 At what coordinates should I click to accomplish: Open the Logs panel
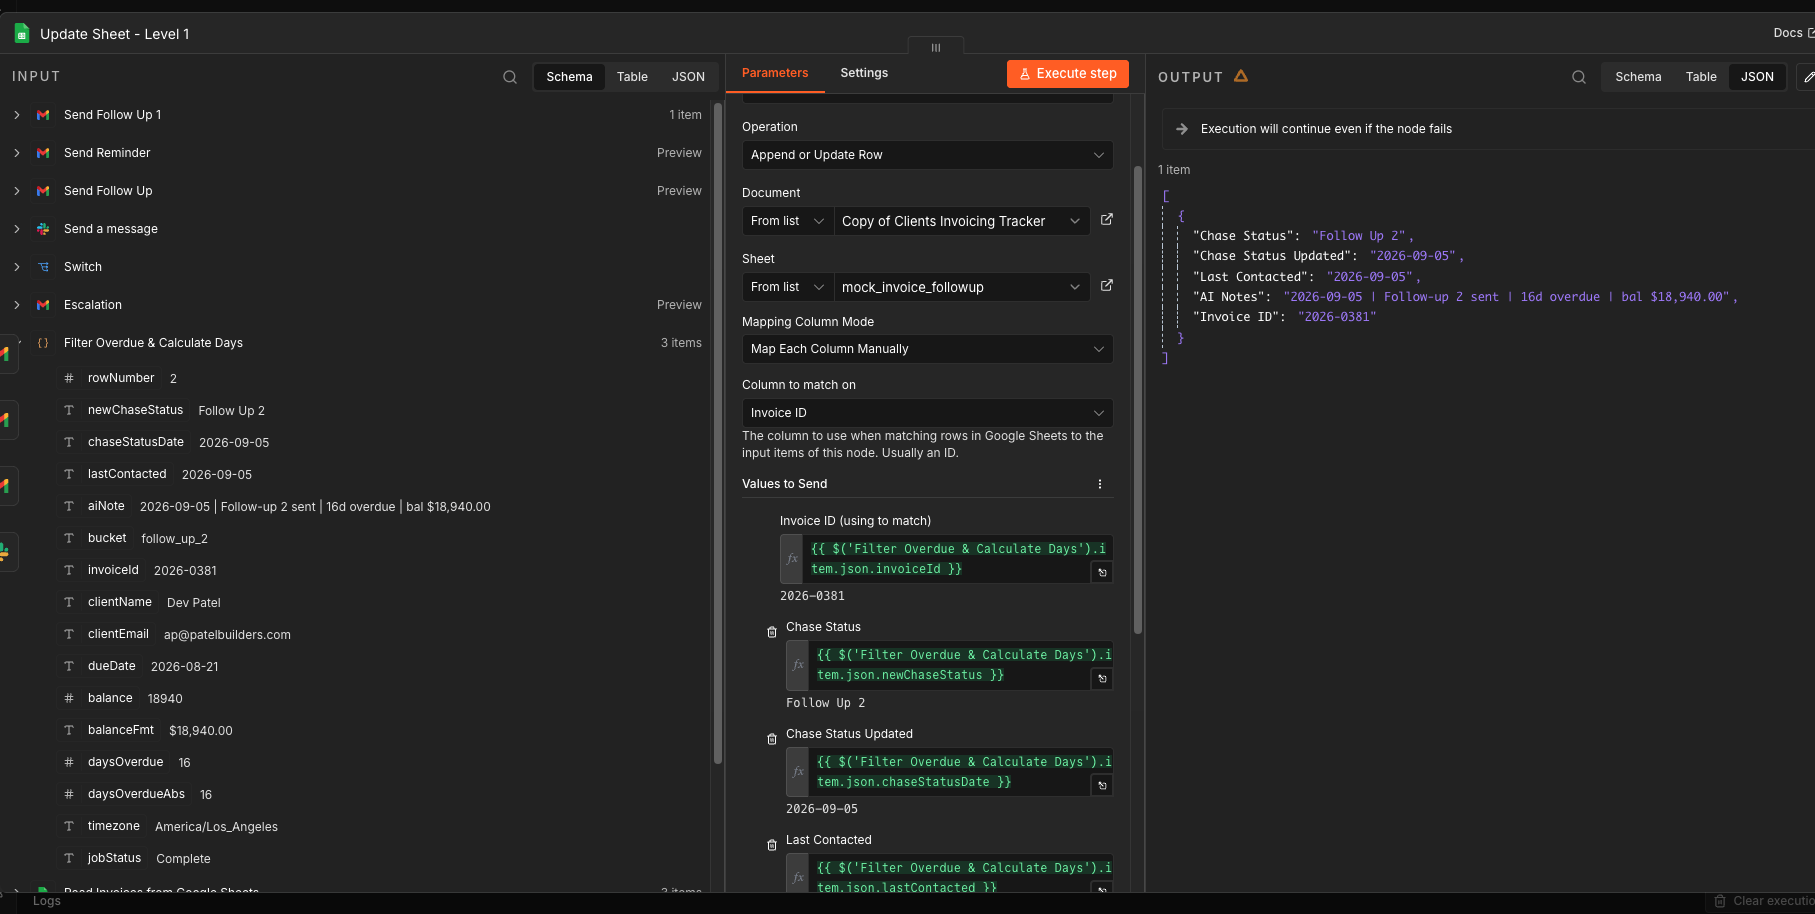(47, 901)
